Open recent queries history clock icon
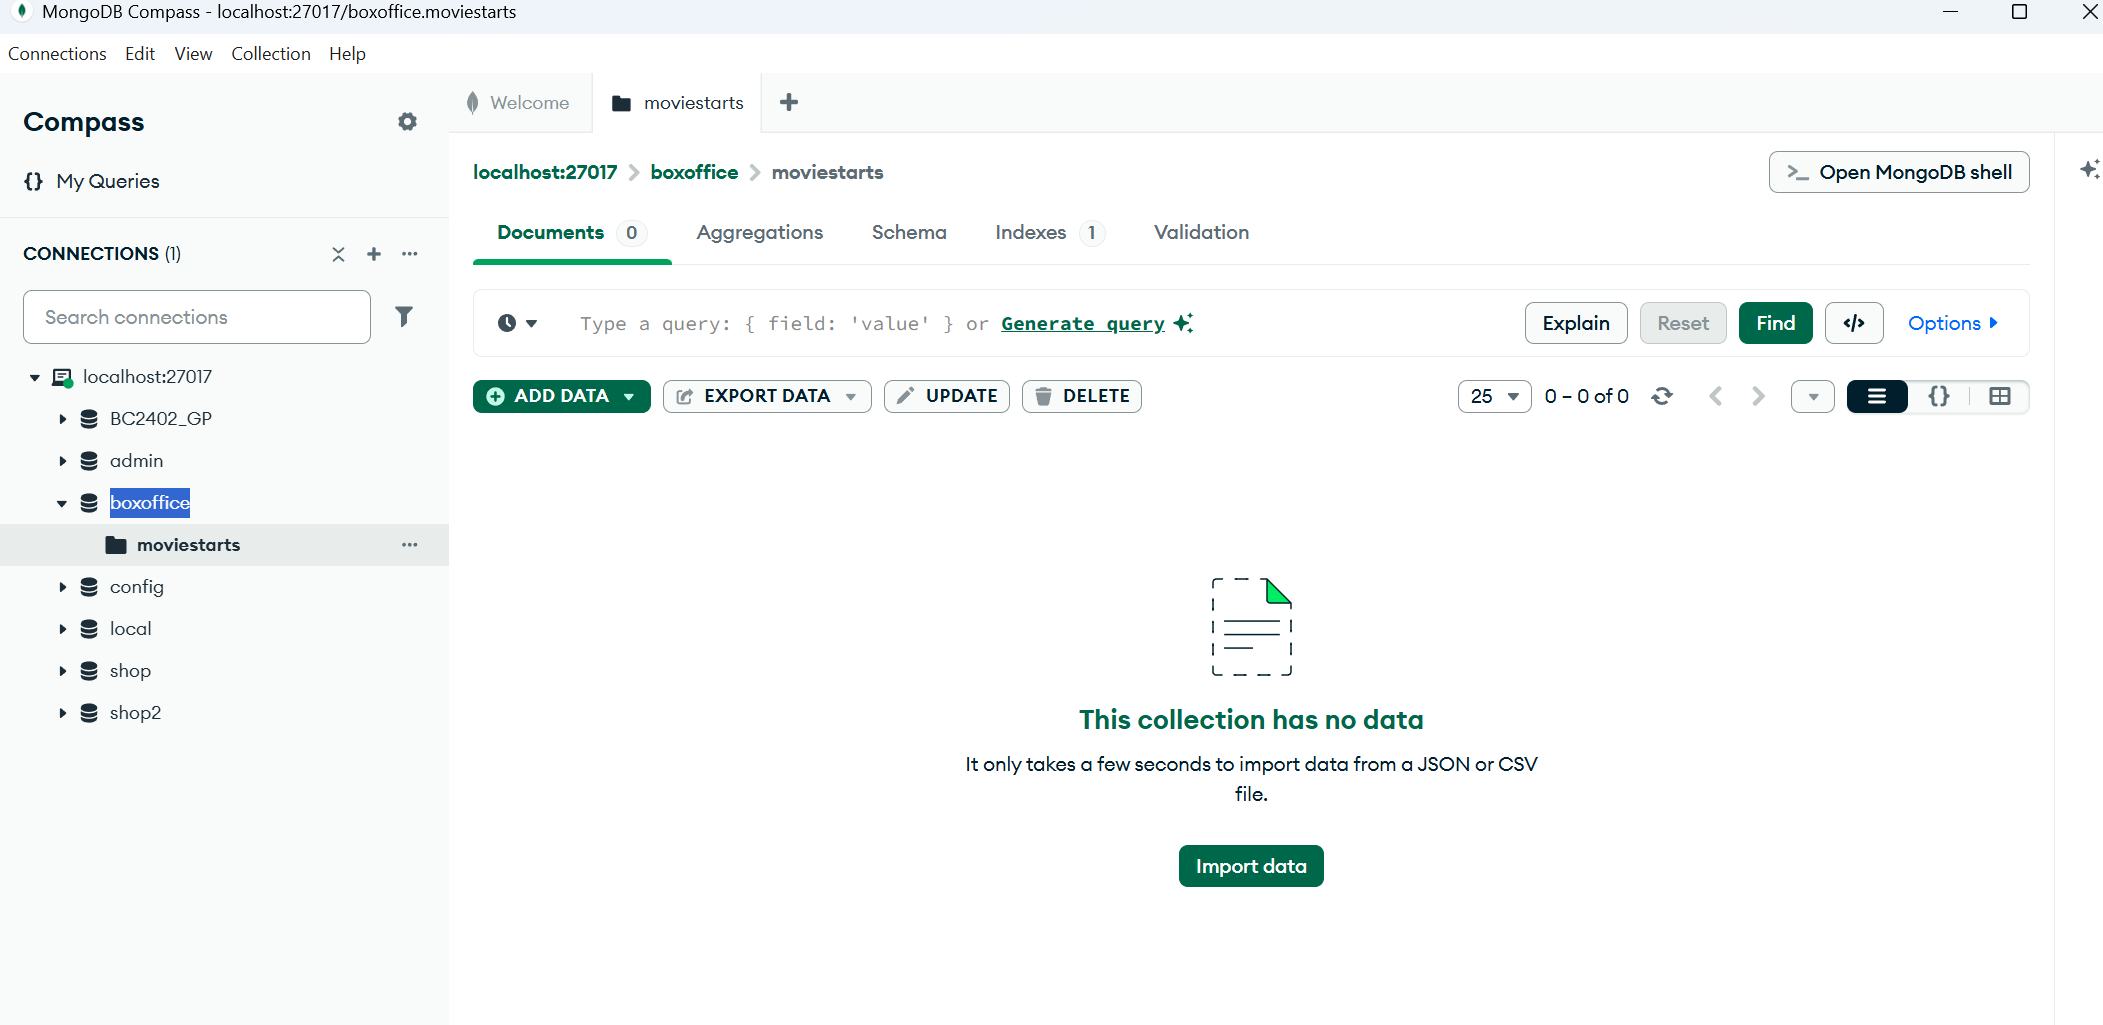 pyautogui.click(x=516, y=323)
